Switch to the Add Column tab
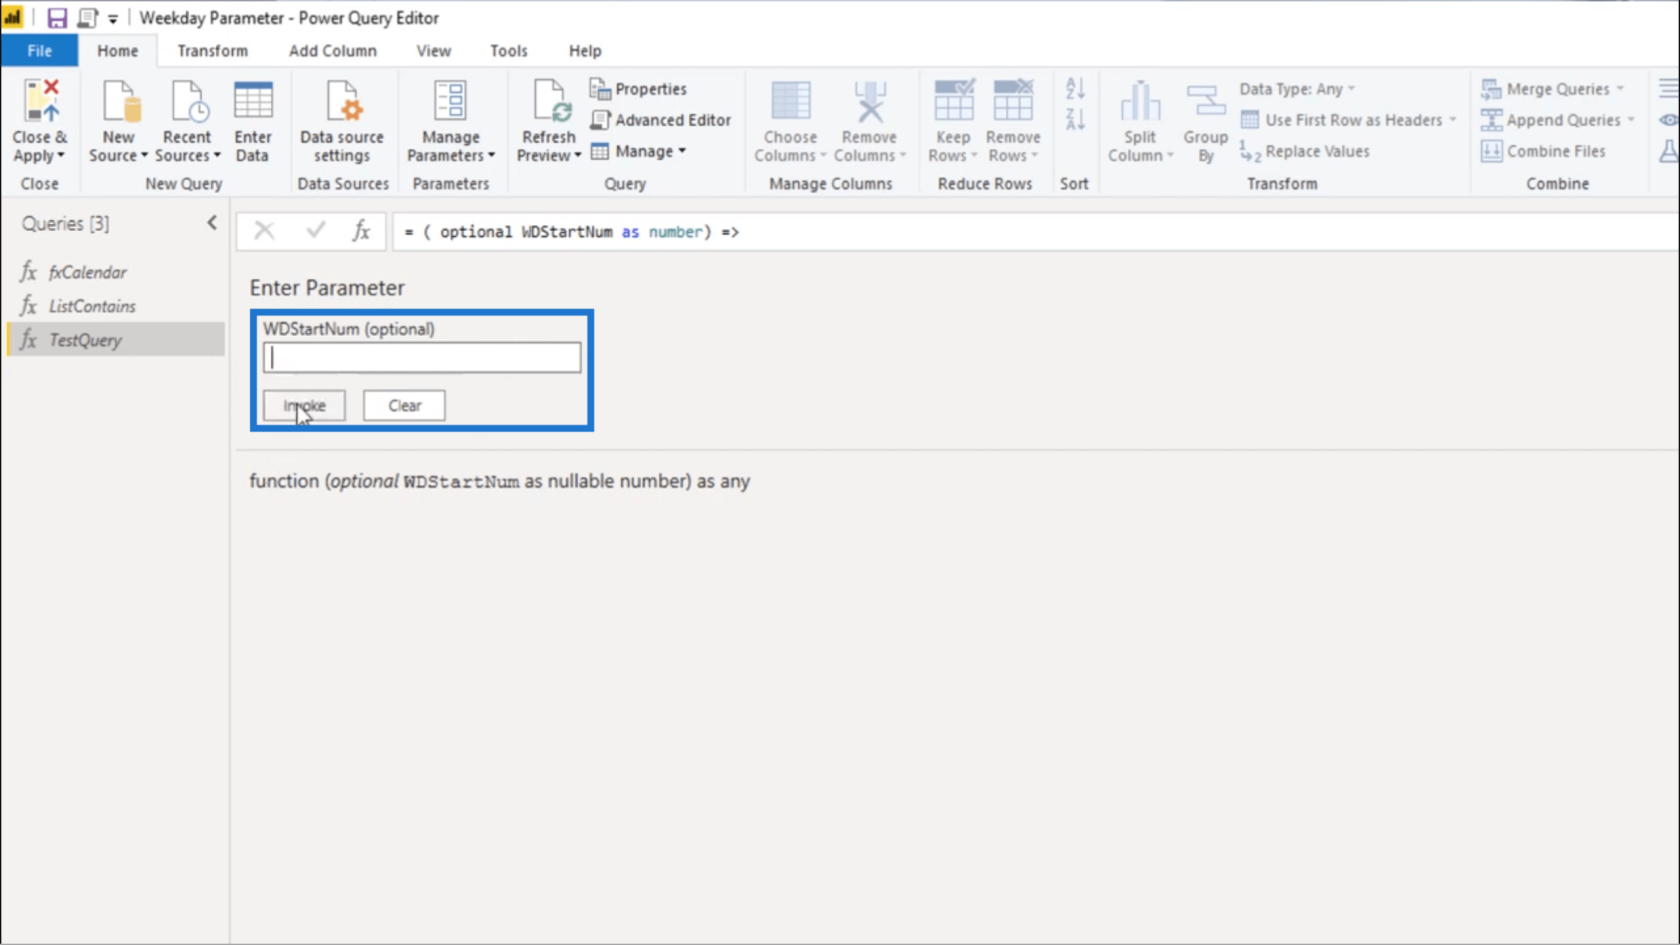Screen dimensions: 1680x945 coord(333,51)
